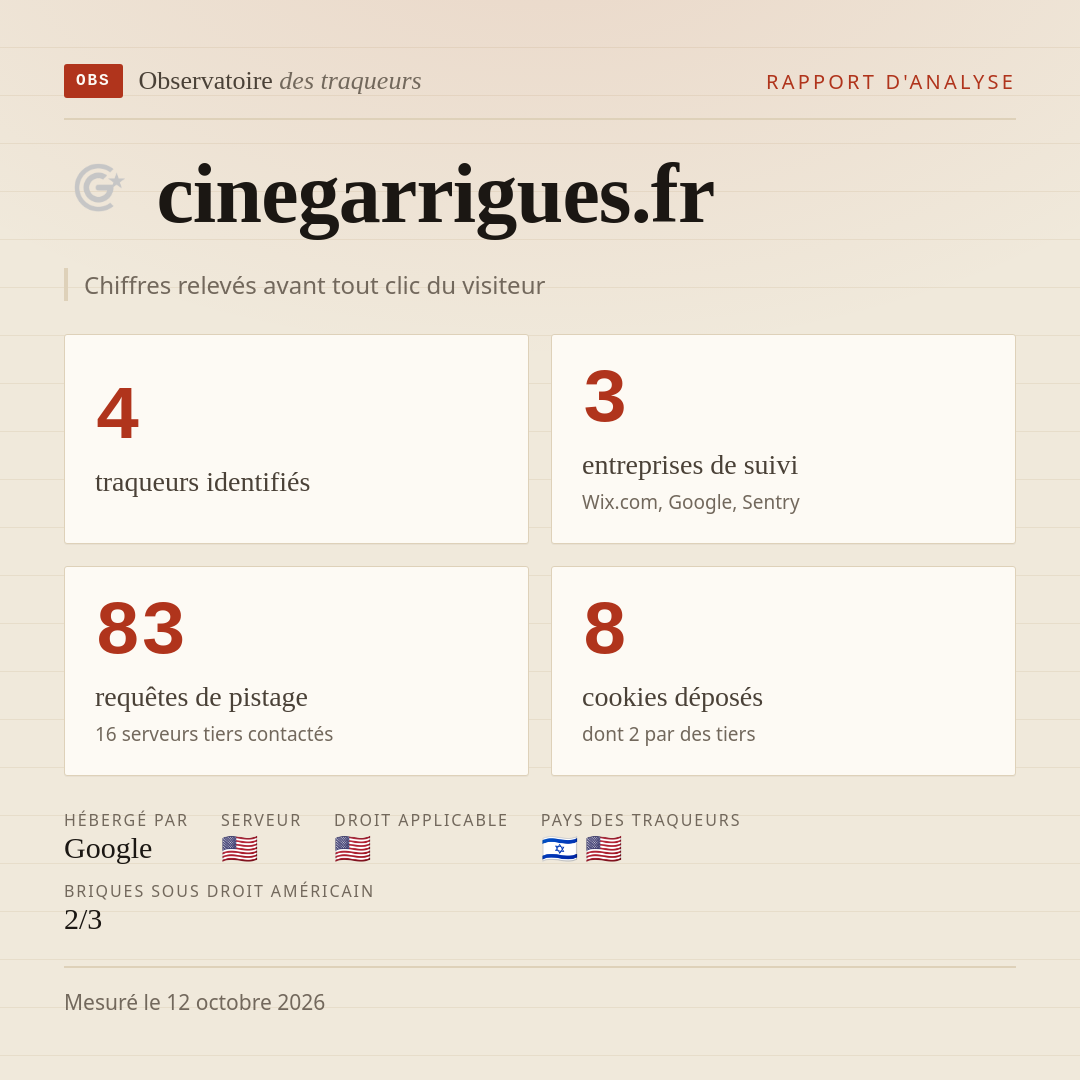The image size is (1080, 1080).
Task: Click the subtitle 'Chiffres relevés avant tout clic'
Action: click(x=314, y=285)
